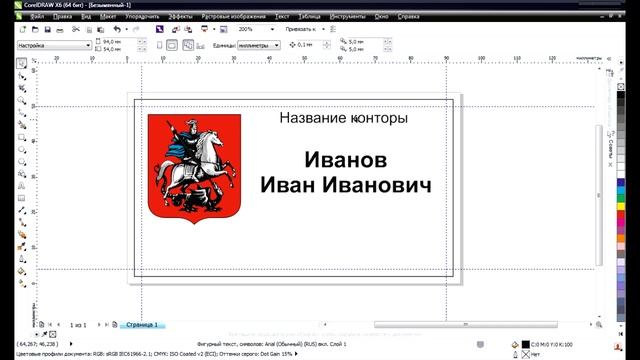Expand the undo history dropdown arrow

[127, 29]
